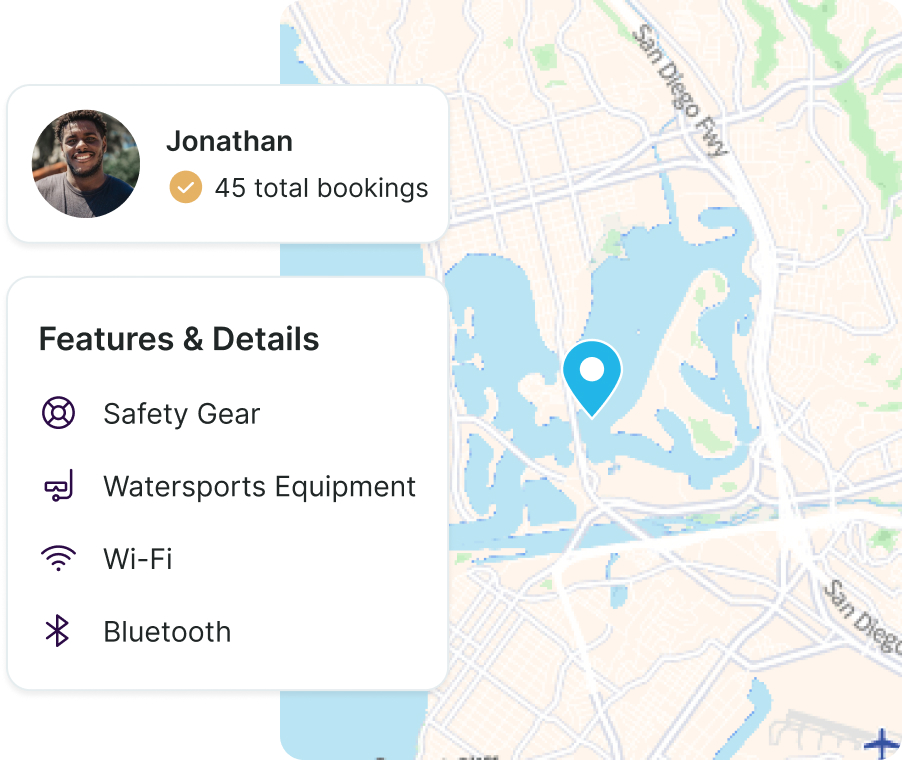
Task: Click the Watersports Equipment snorkel icon
Action: (x=59, y=487)
